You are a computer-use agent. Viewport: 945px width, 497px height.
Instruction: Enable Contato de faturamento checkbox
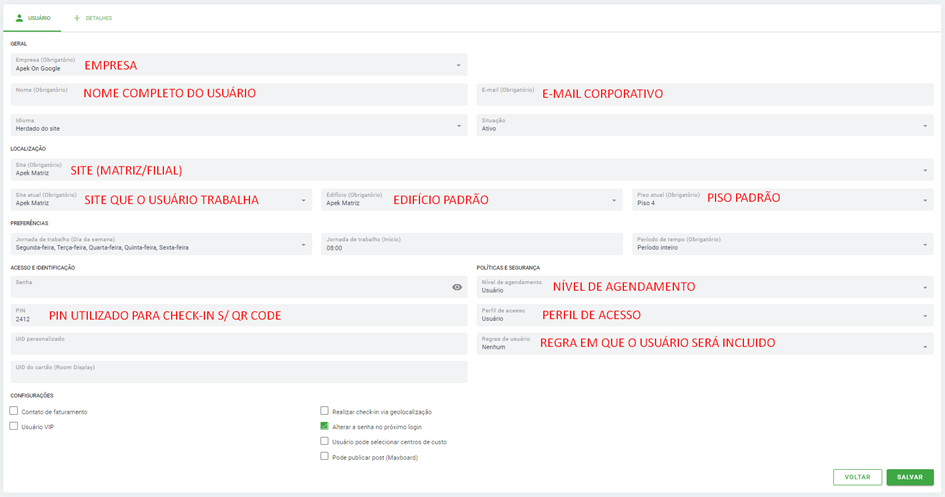click(14, 411)
